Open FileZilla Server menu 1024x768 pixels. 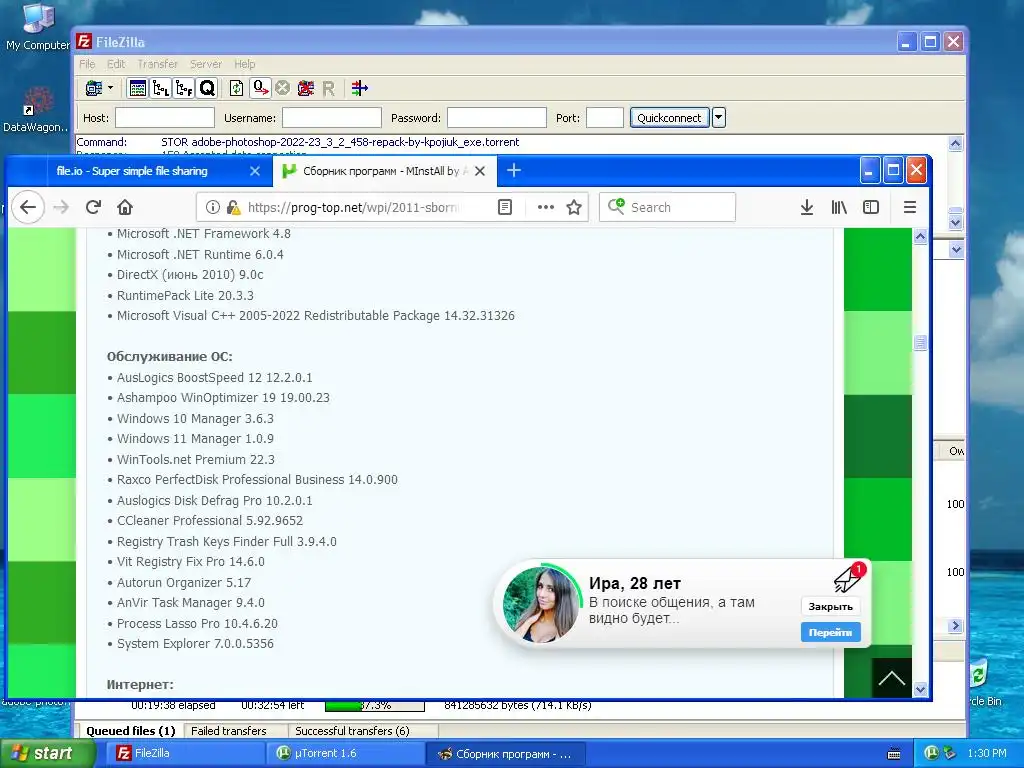click(x=206, y=64)
